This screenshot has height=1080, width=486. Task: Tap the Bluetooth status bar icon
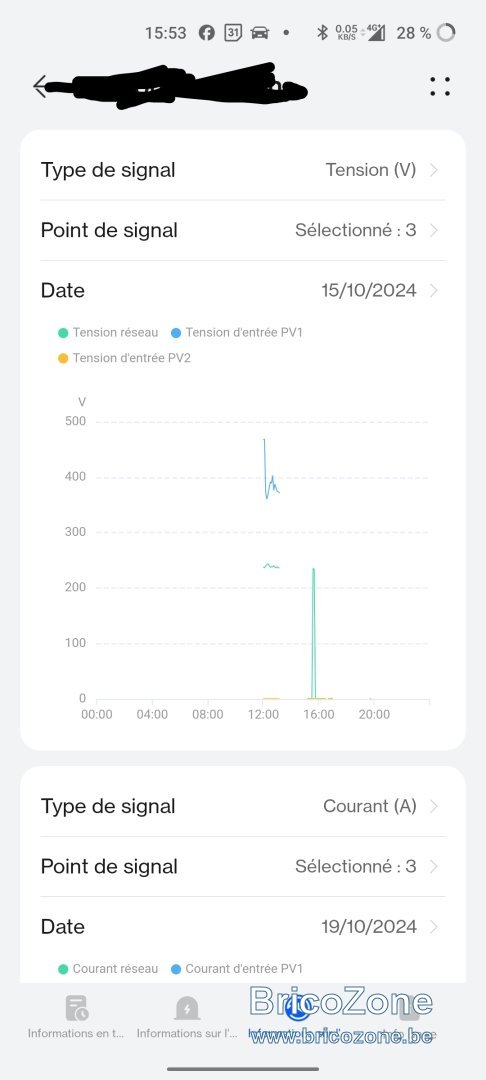pyautogui.click(x=321, y=32)
